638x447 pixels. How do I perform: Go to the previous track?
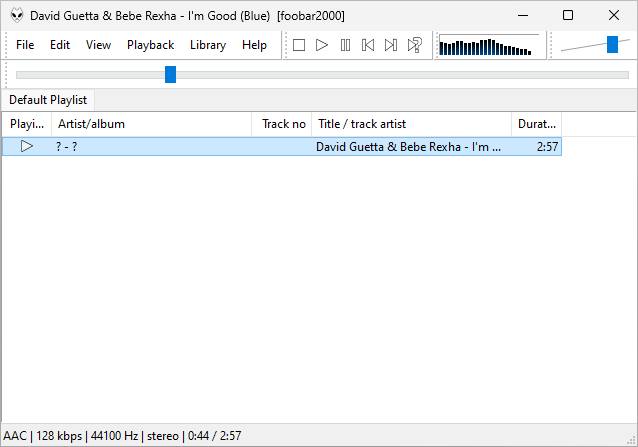368,45
